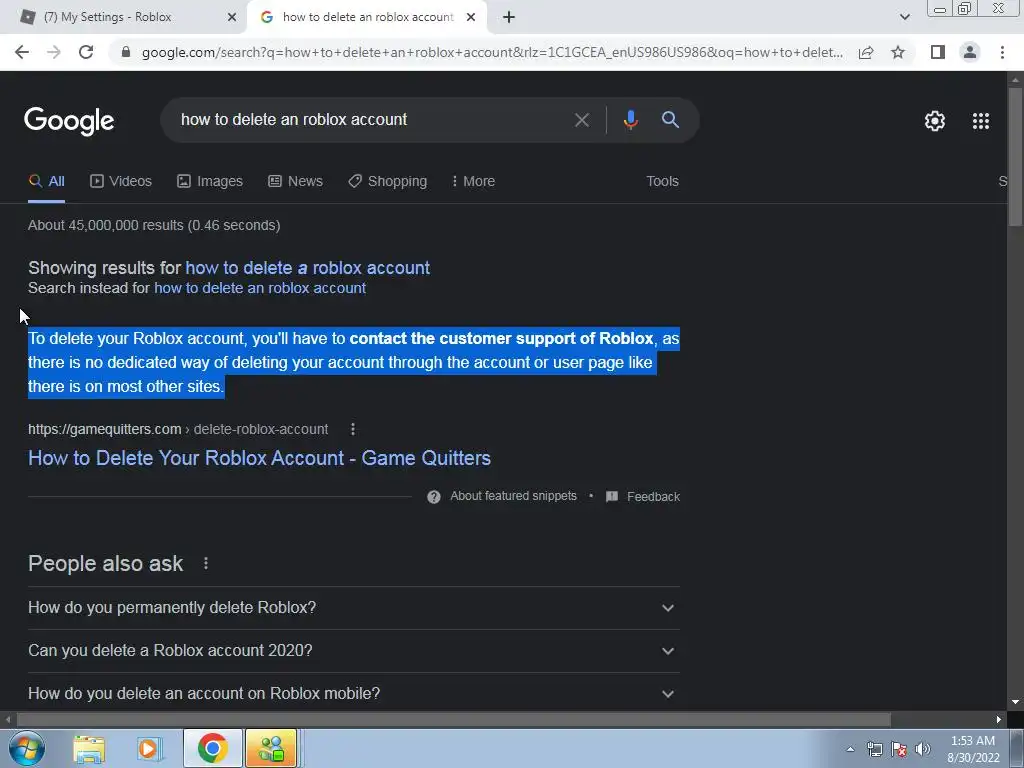1024x768 pixels.
Task: Open the search Tools options
Action: [662, 181]
